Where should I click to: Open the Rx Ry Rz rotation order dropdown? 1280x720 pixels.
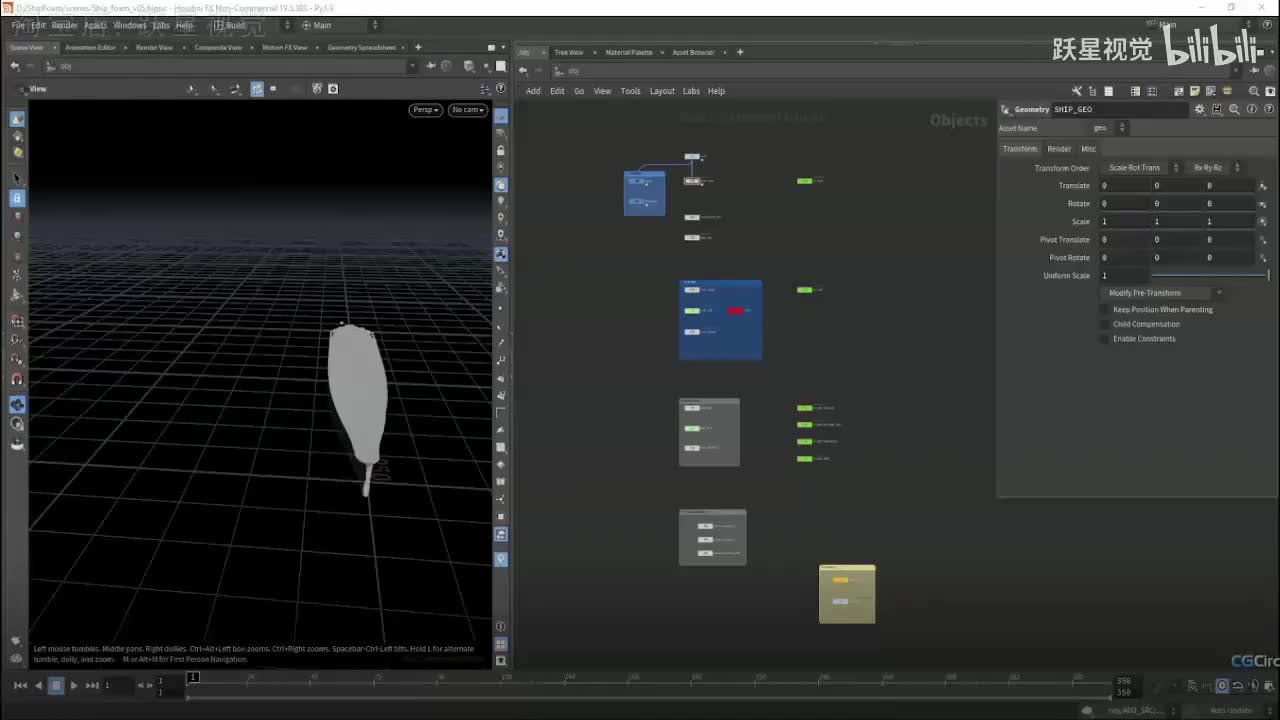coord(1214,168)
